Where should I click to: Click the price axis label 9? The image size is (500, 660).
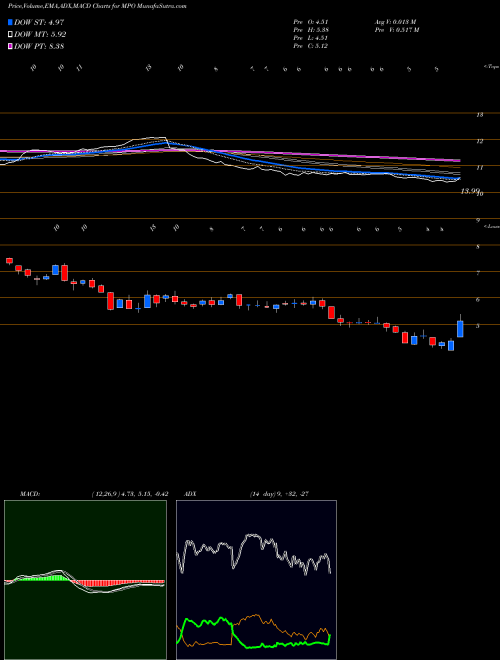(x=478, y=220)
